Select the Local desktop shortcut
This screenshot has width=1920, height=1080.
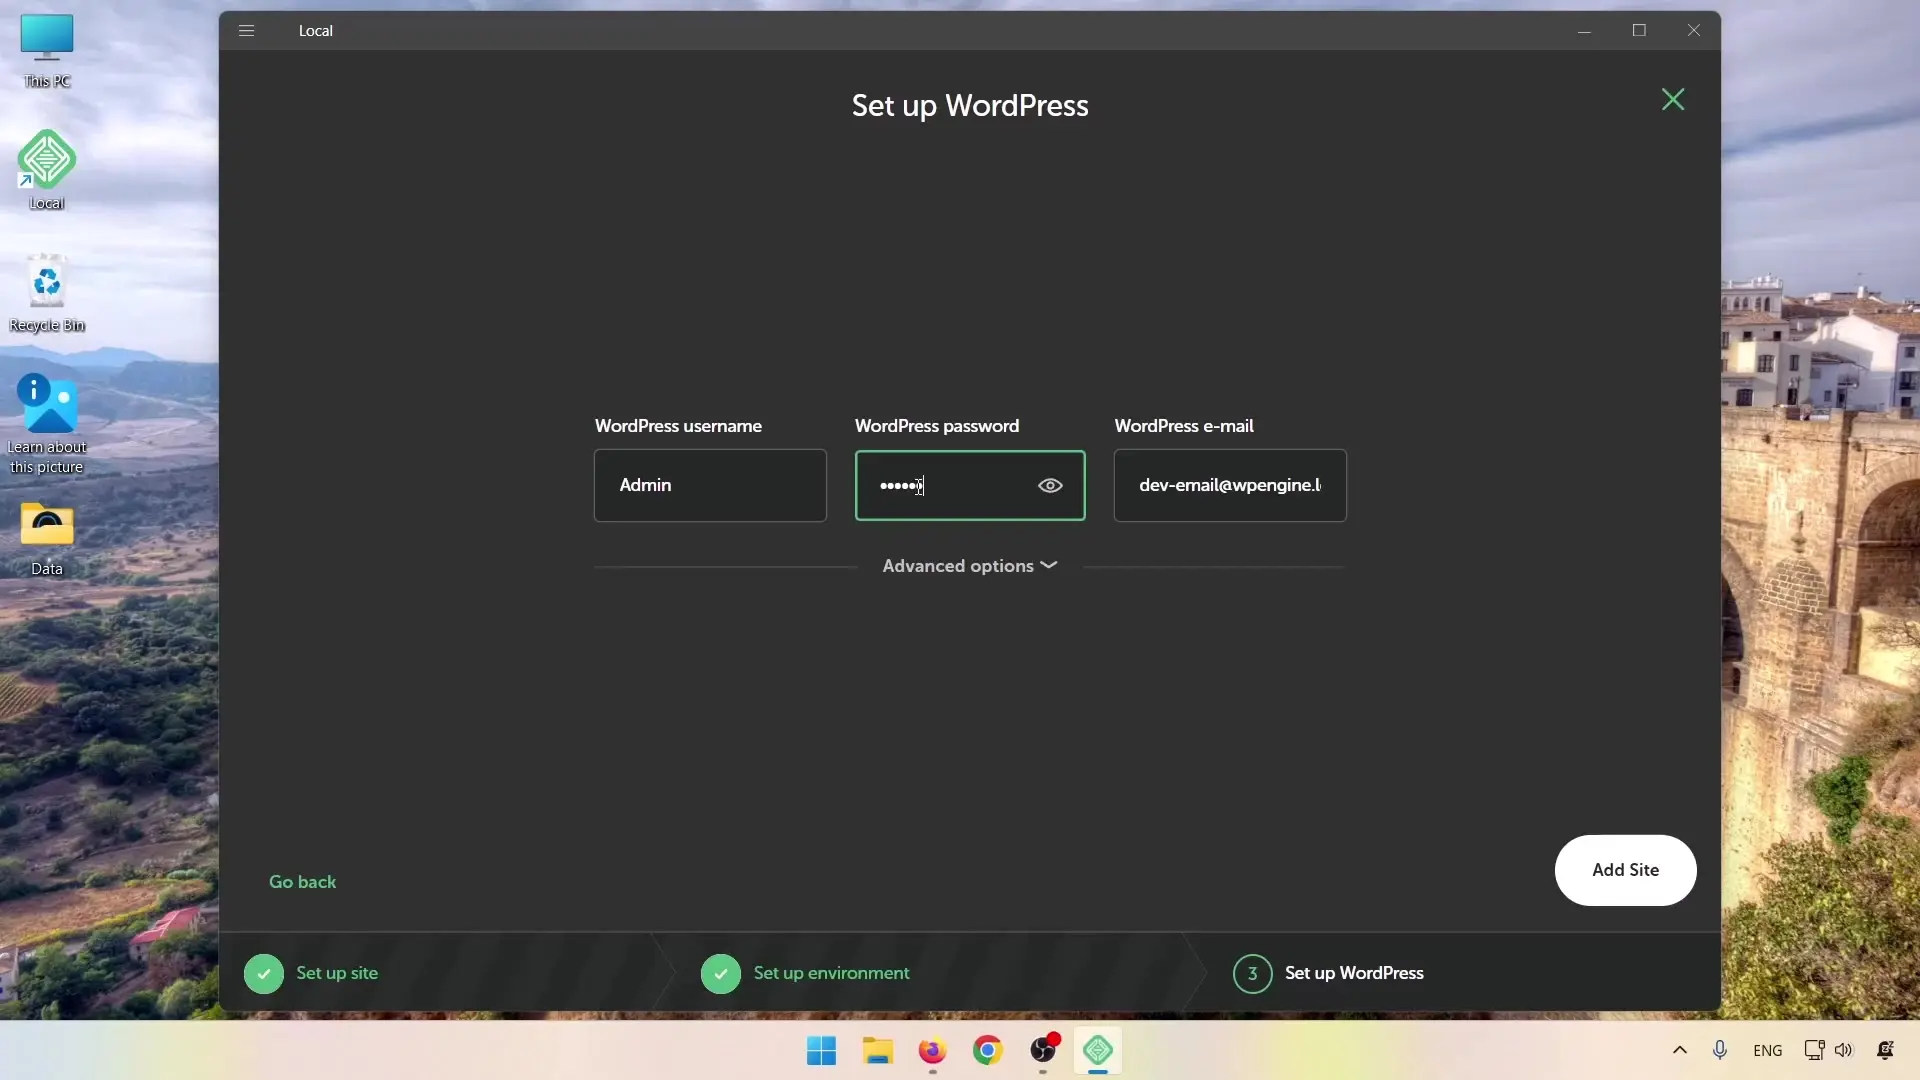47,170
